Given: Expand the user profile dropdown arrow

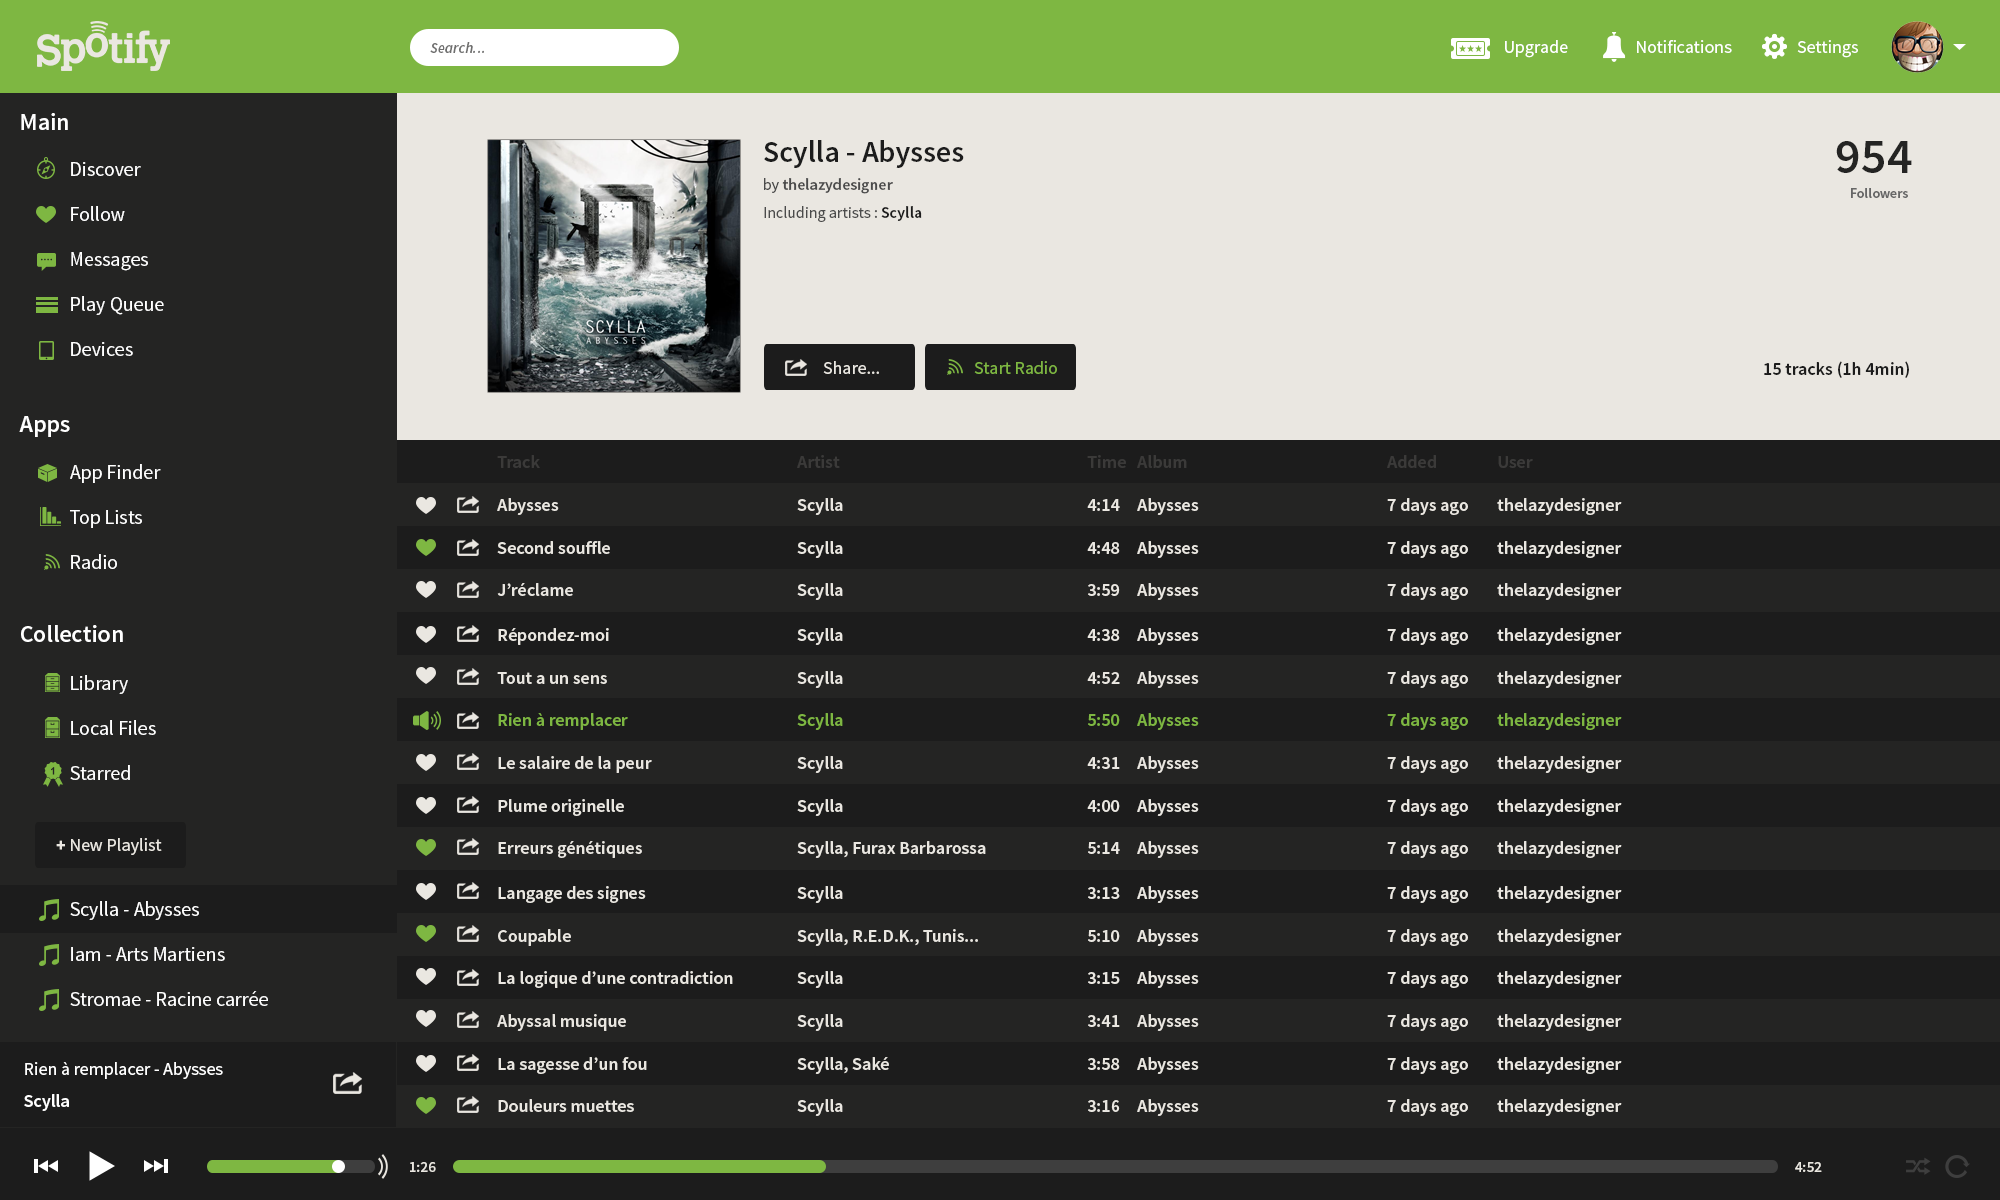Looking at the screenshot, I should [1960, 47].
